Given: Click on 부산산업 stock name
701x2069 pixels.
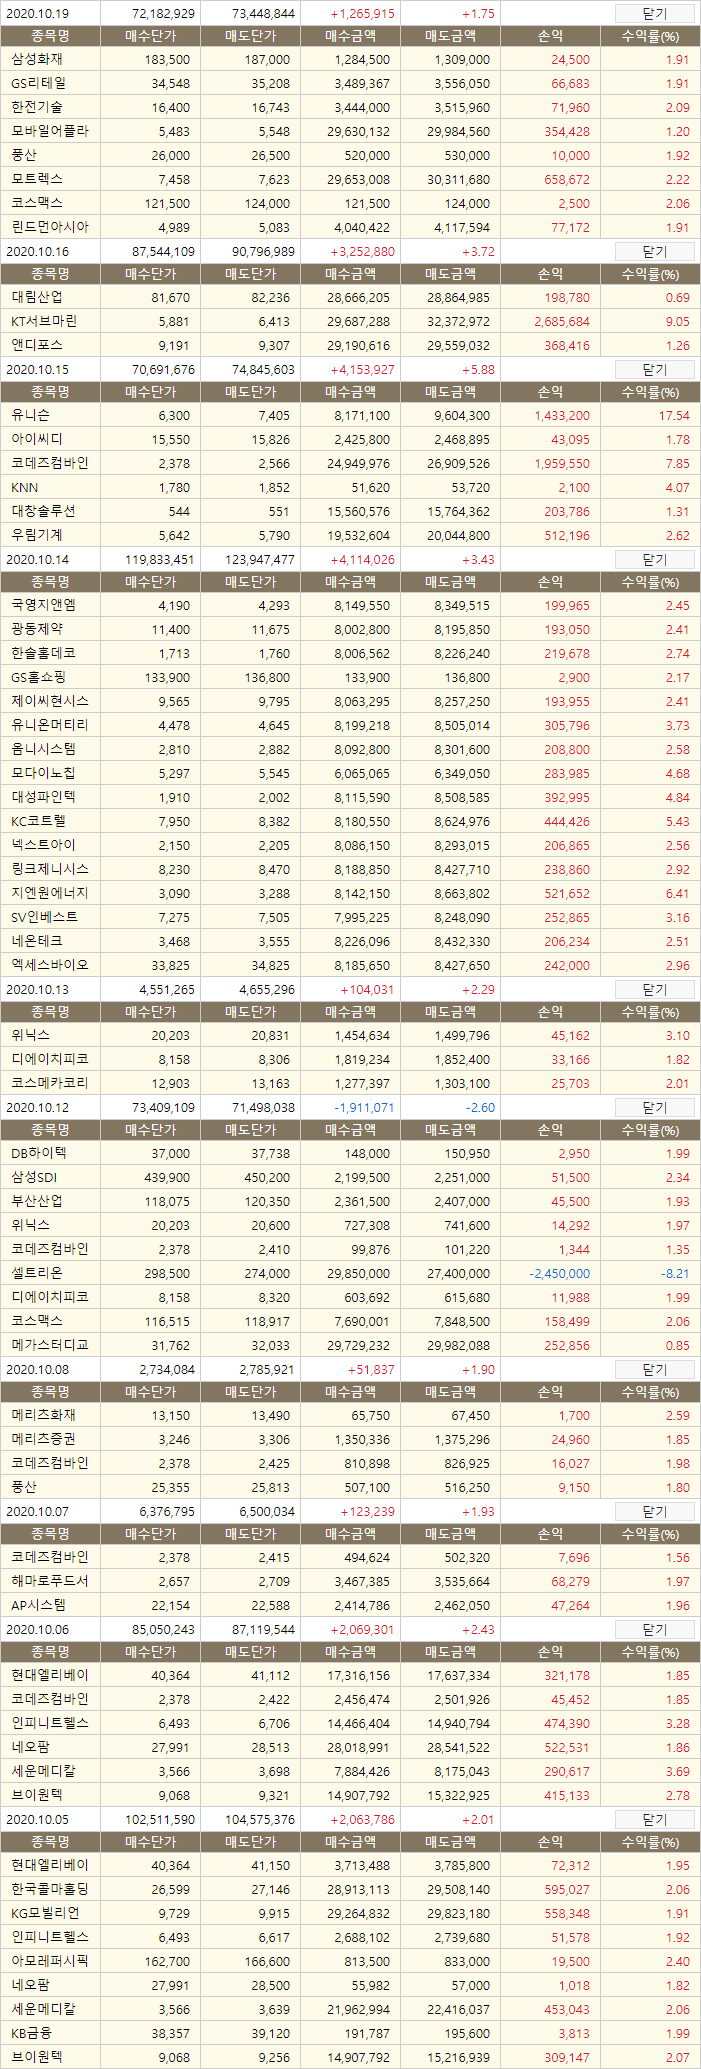Looking at the screenshot, I should pyautogui.click(x=36, y=1202).
